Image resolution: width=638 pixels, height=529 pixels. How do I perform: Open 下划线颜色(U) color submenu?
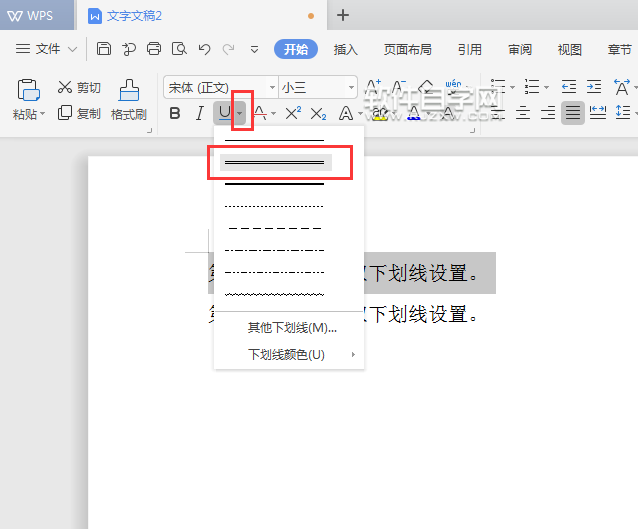[289, 355]
